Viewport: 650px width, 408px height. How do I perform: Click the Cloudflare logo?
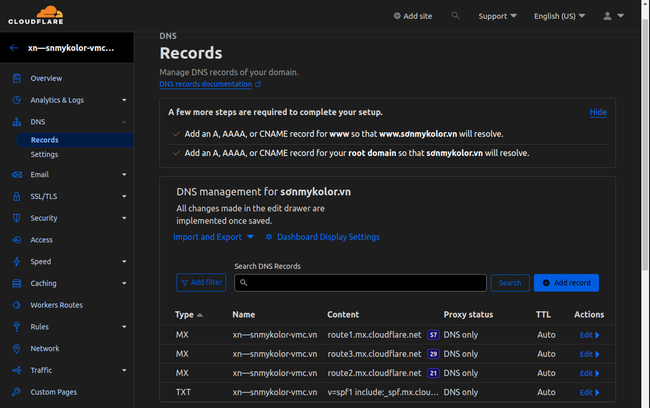(36, 15)
